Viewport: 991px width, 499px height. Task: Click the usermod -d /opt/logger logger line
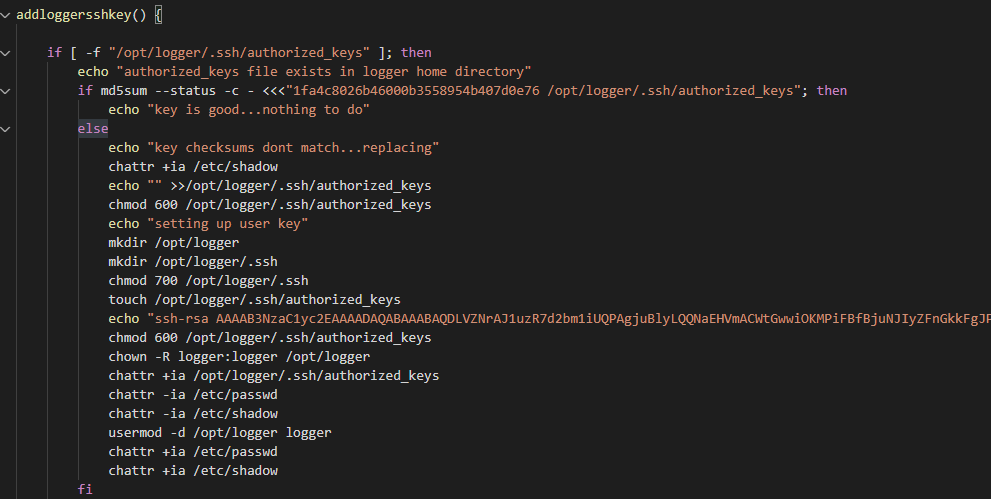[220, 433]
